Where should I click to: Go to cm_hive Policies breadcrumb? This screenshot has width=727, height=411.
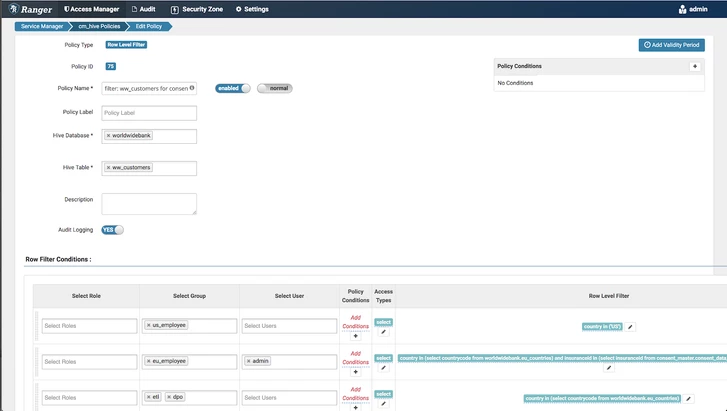(x=99, y=26)
